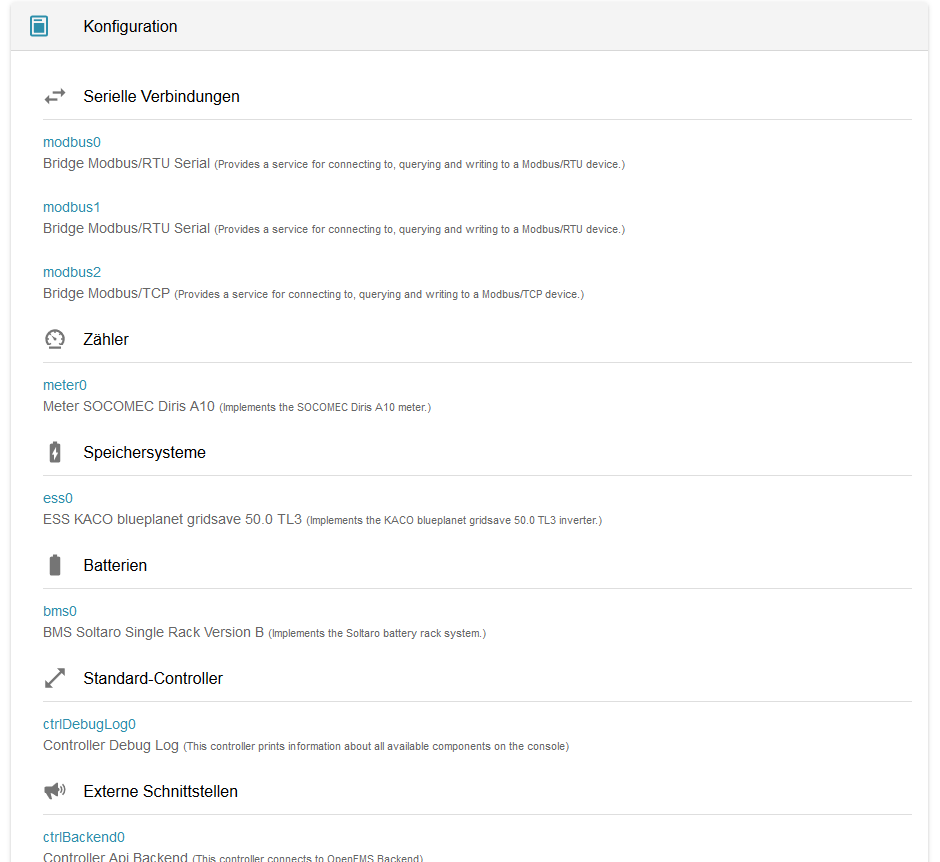Viewport: 940px width, 862px height.
Task: Open the ctrlDebugLog0 controller link
Action: tap(89, 725)
